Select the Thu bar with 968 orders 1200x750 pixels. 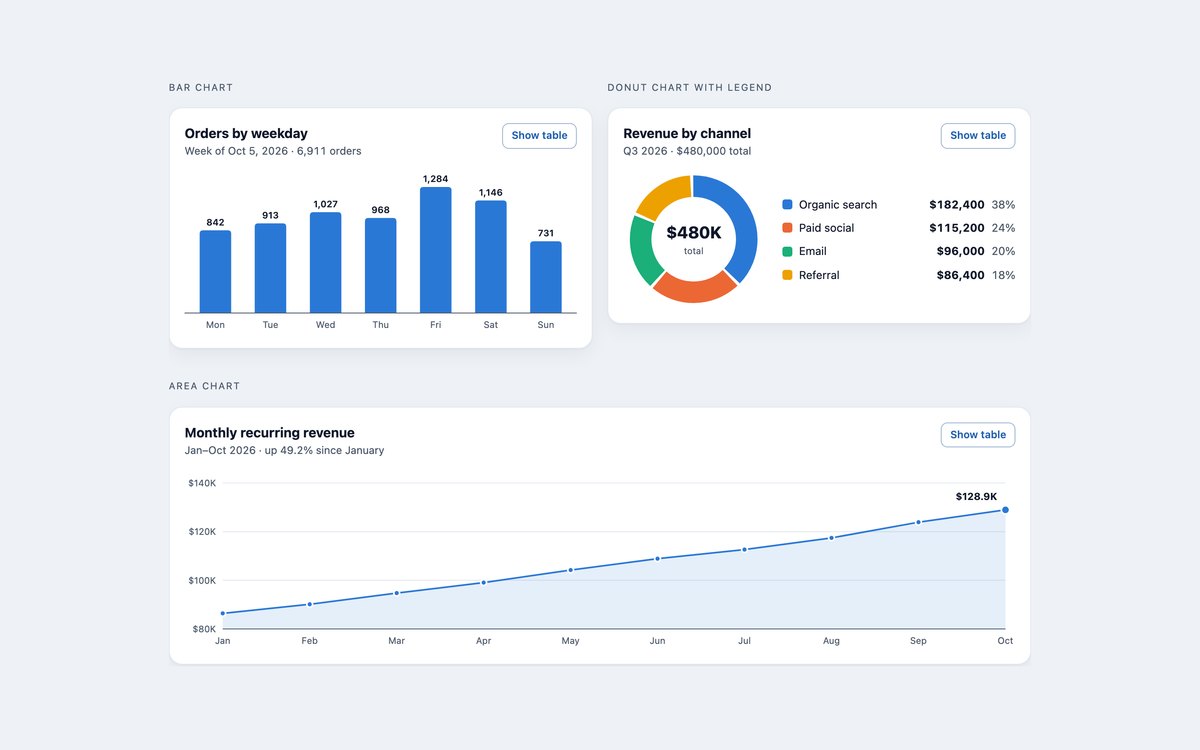tap(380, 266)
